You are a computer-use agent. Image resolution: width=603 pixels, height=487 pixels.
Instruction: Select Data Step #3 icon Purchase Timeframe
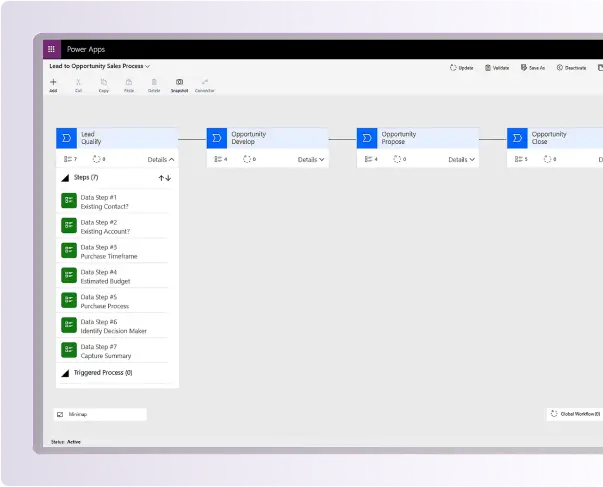pyautogui.click(x=69, y=250)
